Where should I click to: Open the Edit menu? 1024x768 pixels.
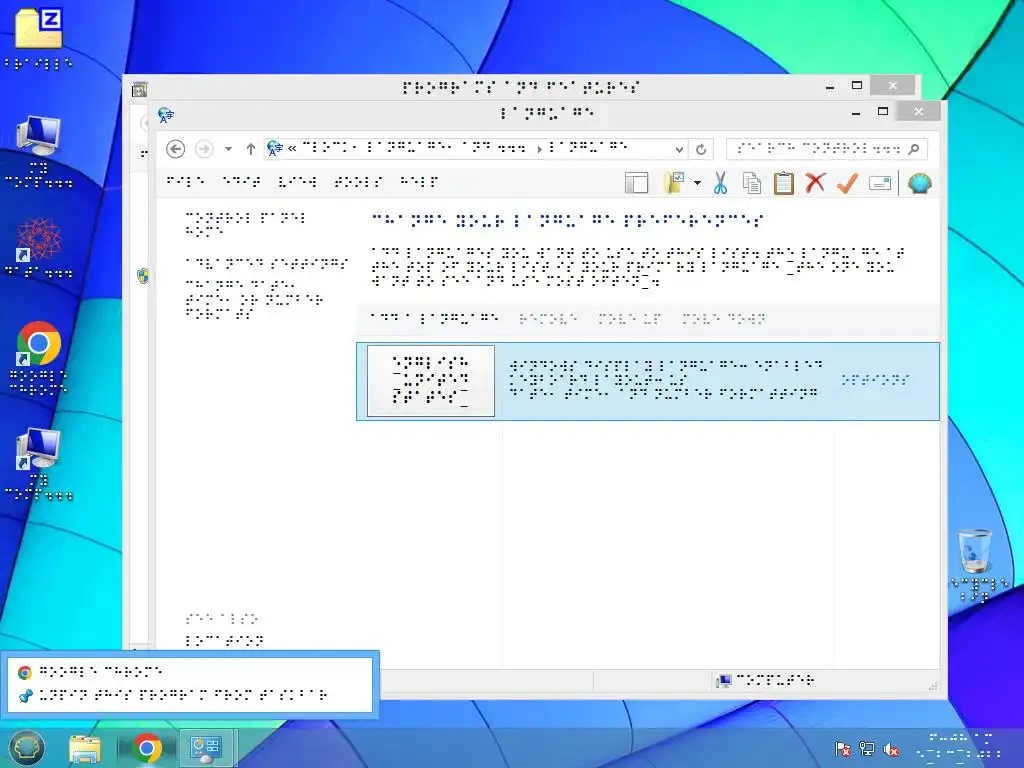pos(242,181)
